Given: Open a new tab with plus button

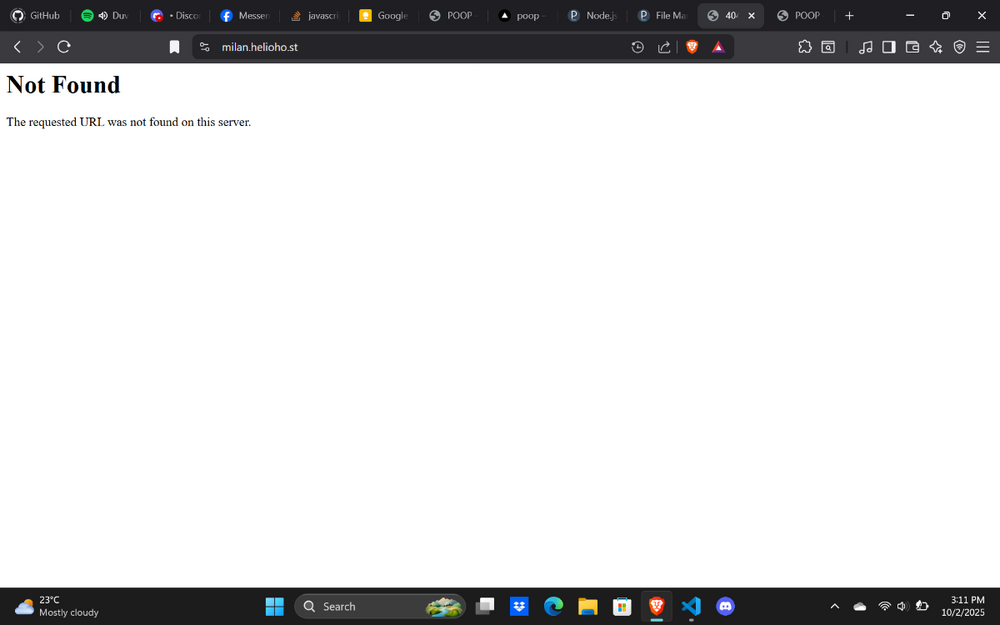Looking at the screenshot, I should click(x=849, y=16).
